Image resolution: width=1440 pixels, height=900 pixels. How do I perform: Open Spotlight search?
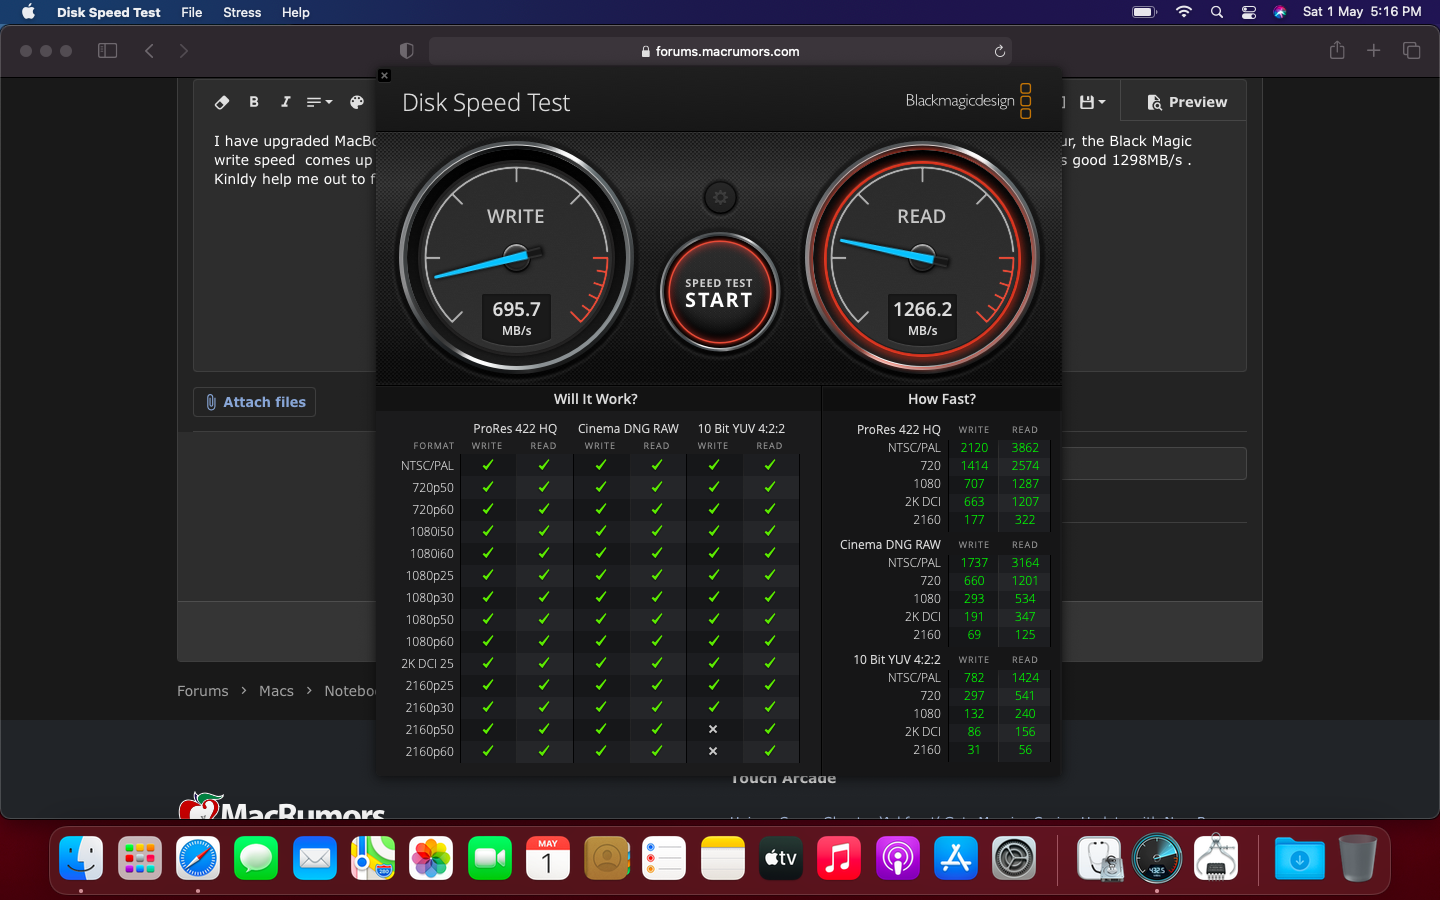[x=1217, y=12]
